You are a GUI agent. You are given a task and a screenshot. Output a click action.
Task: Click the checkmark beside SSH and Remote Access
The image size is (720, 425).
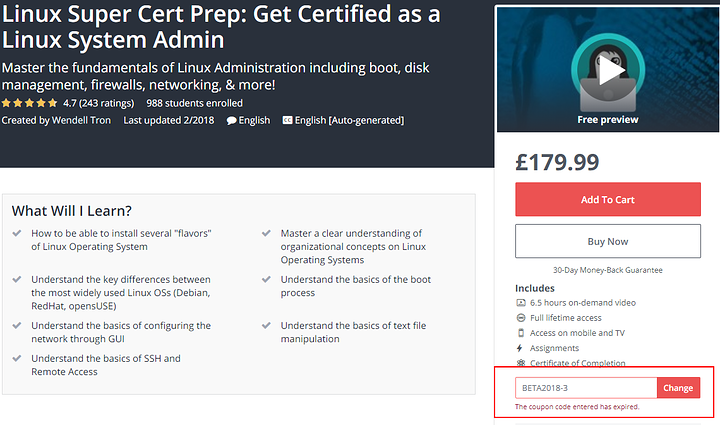(x=17, y=358)
